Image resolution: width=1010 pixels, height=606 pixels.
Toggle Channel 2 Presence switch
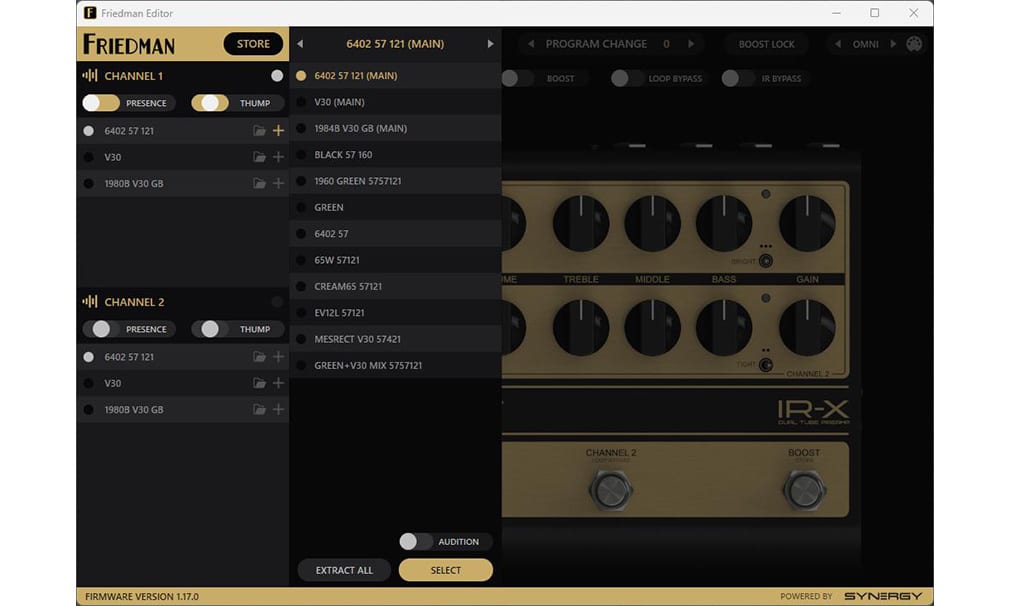pos(100,329)
